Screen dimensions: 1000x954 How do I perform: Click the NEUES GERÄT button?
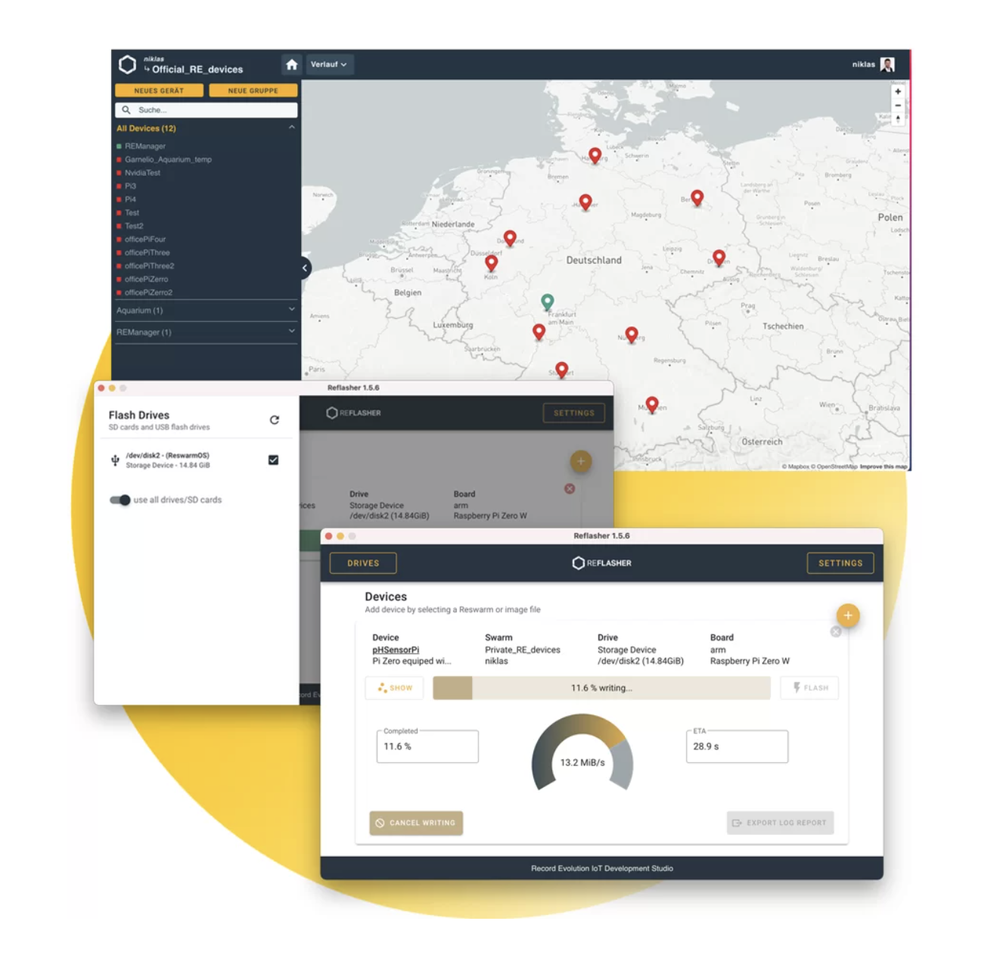pos(159,91)
